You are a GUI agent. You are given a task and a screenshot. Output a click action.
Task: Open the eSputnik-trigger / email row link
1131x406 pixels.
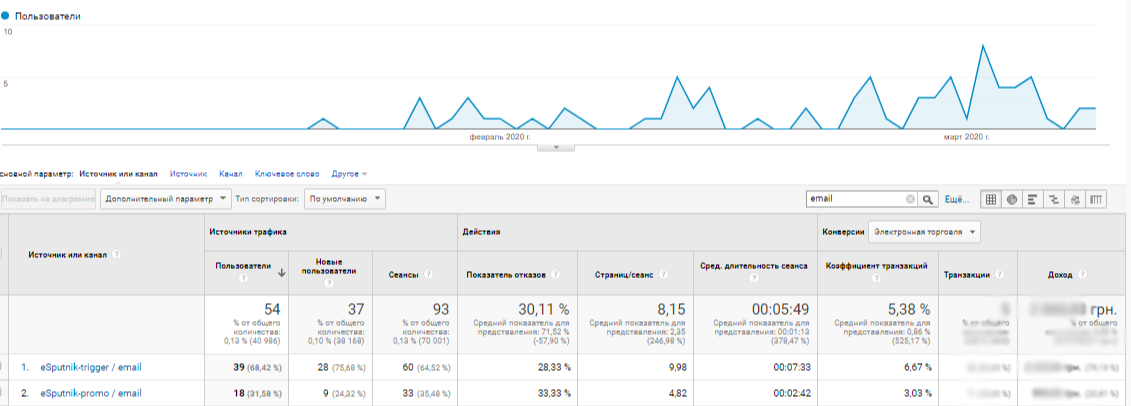(93, 367)
